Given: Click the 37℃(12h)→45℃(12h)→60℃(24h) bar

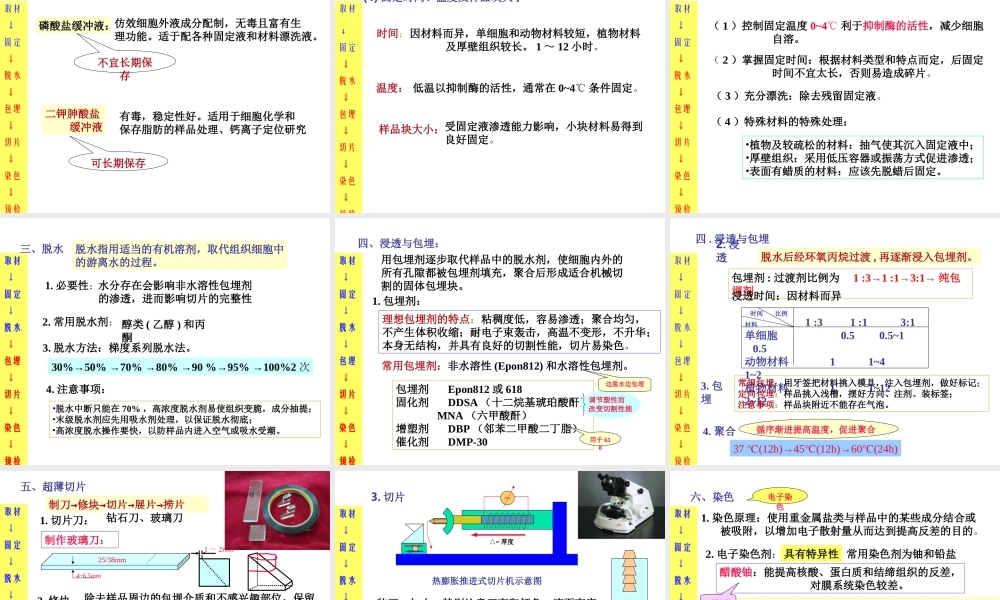Looking at the screenshot, I should click(x=815, y=449).
